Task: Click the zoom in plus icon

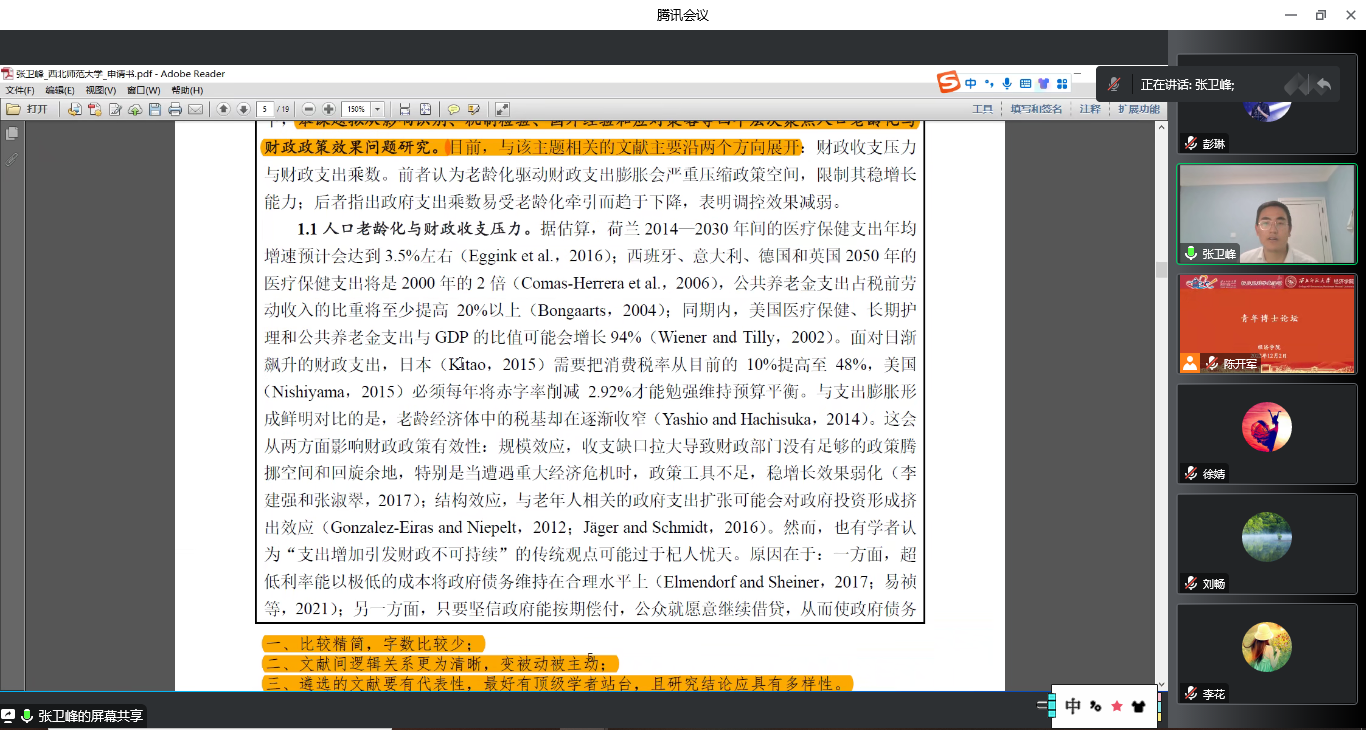Action: (329, 109)
